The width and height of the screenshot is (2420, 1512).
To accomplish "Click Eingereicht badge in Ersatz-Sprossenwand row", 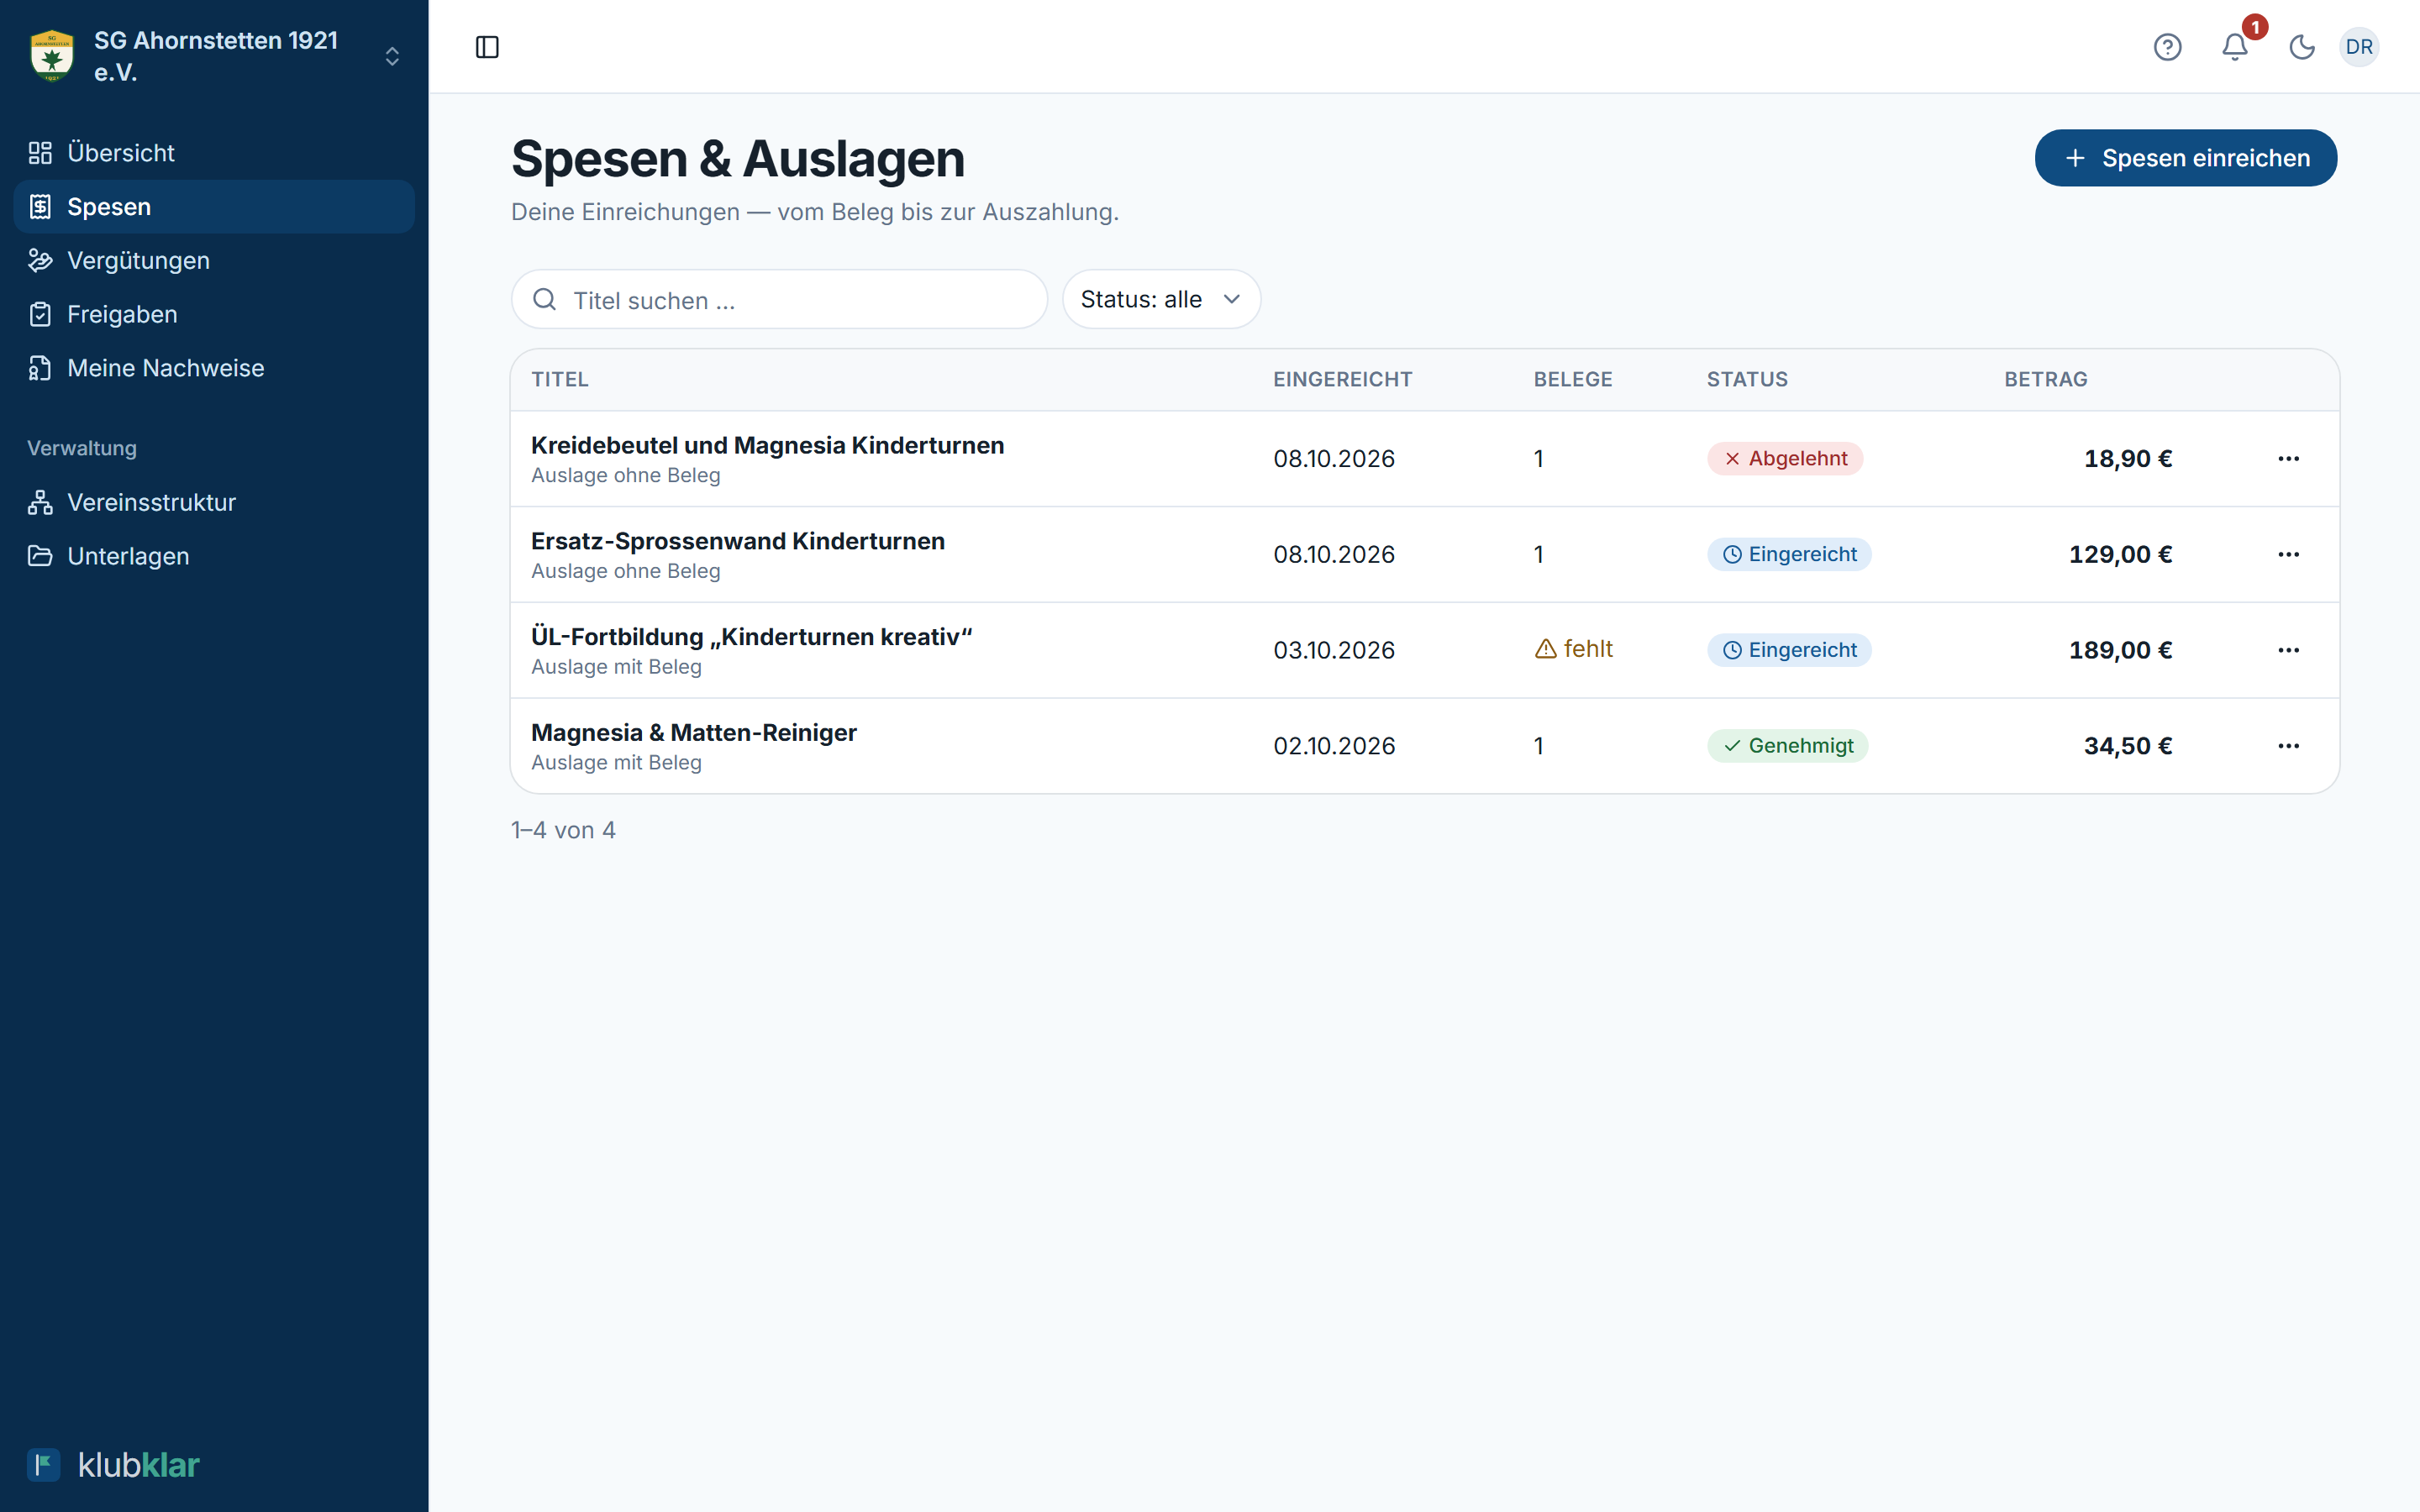I will 1789,555.
